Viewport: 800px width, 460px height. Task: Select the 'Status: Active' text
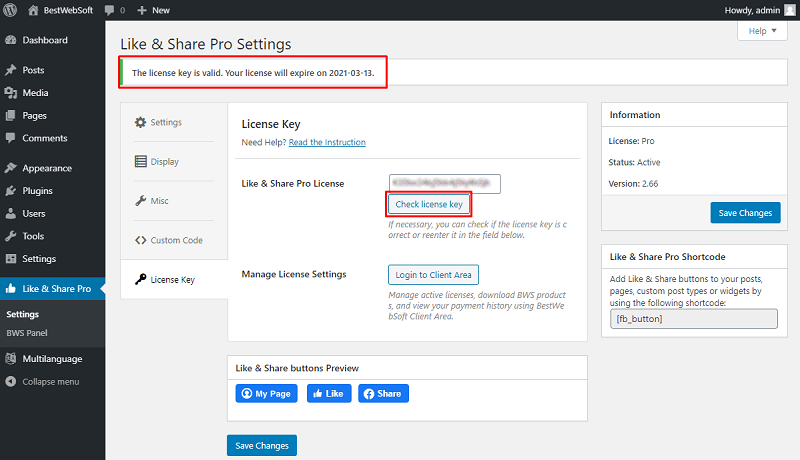634,163
